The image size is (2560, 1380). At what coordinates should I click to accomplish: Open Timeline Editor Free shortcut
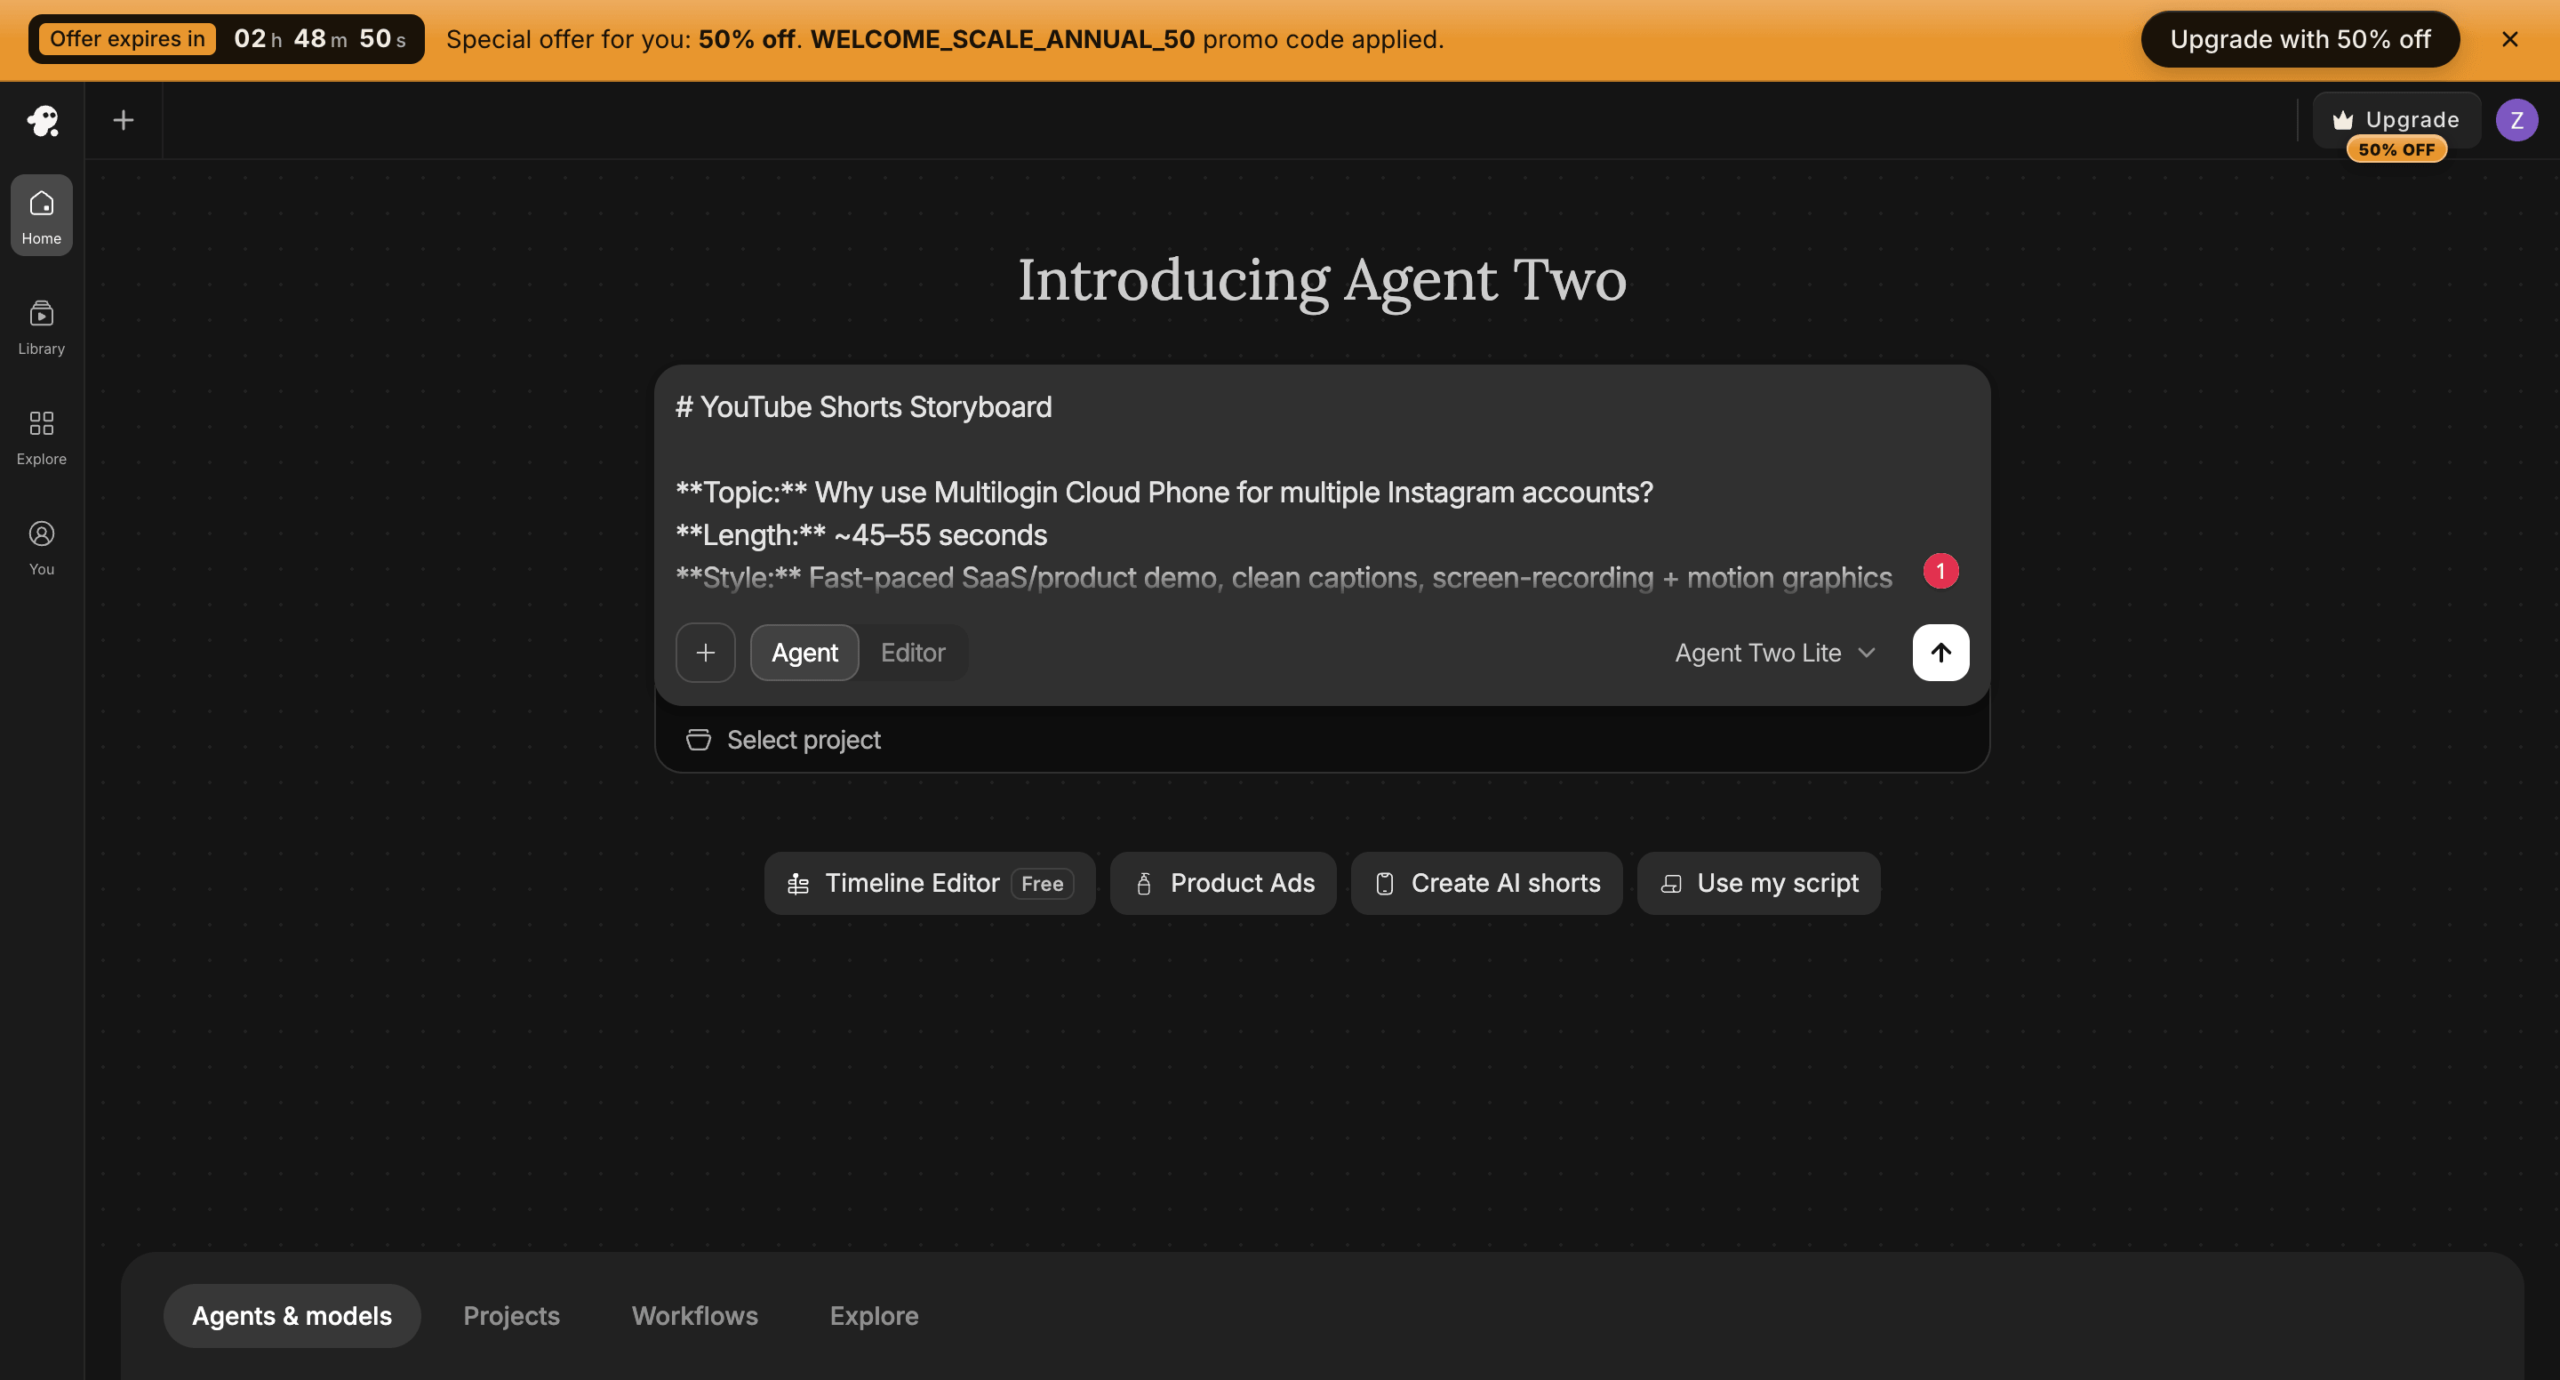click(929, 883)
